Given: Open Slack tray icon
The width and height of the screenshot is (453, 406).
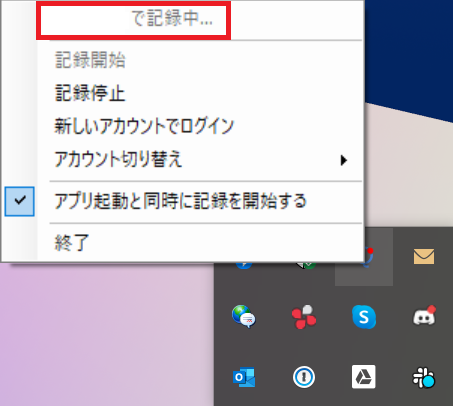Looking at the screenshot, I should 424,377.
